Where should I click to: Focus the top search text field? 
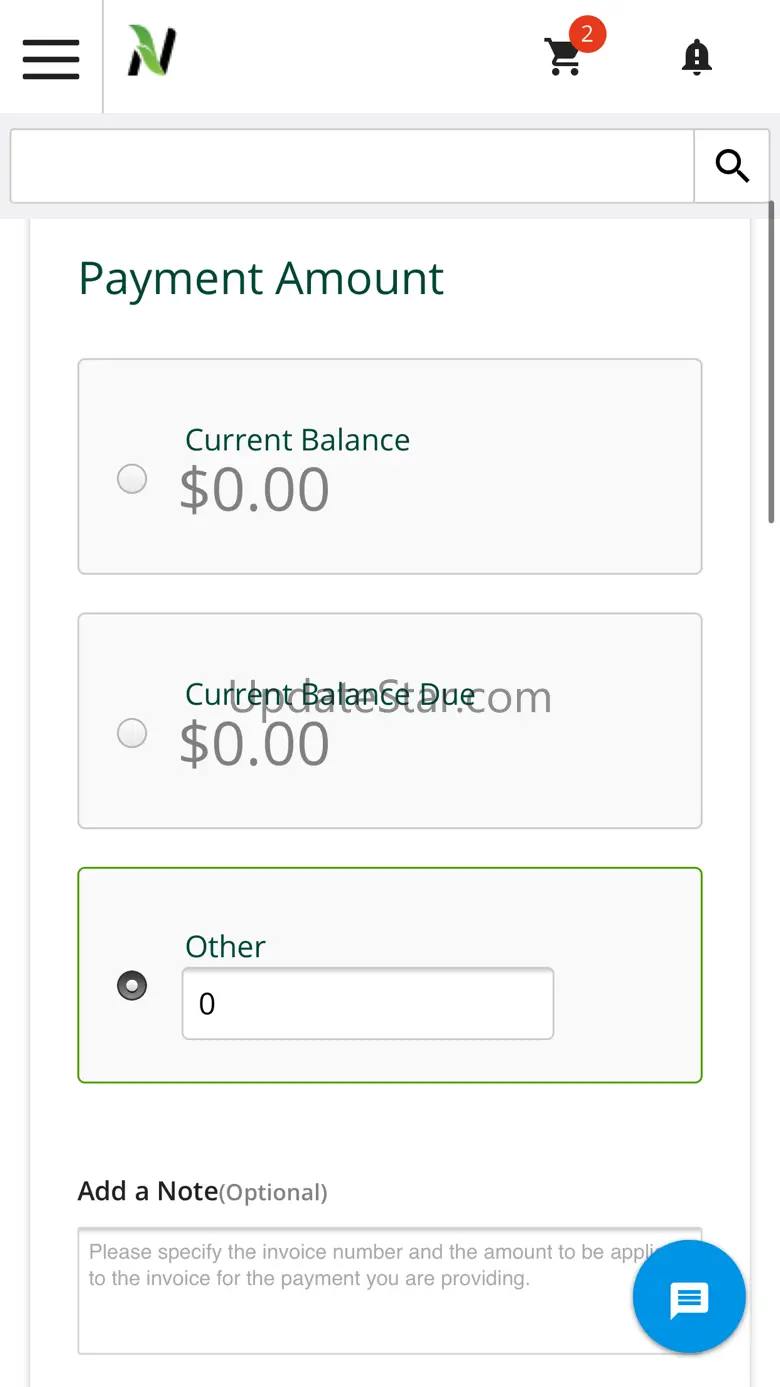[x=352, y=166]
